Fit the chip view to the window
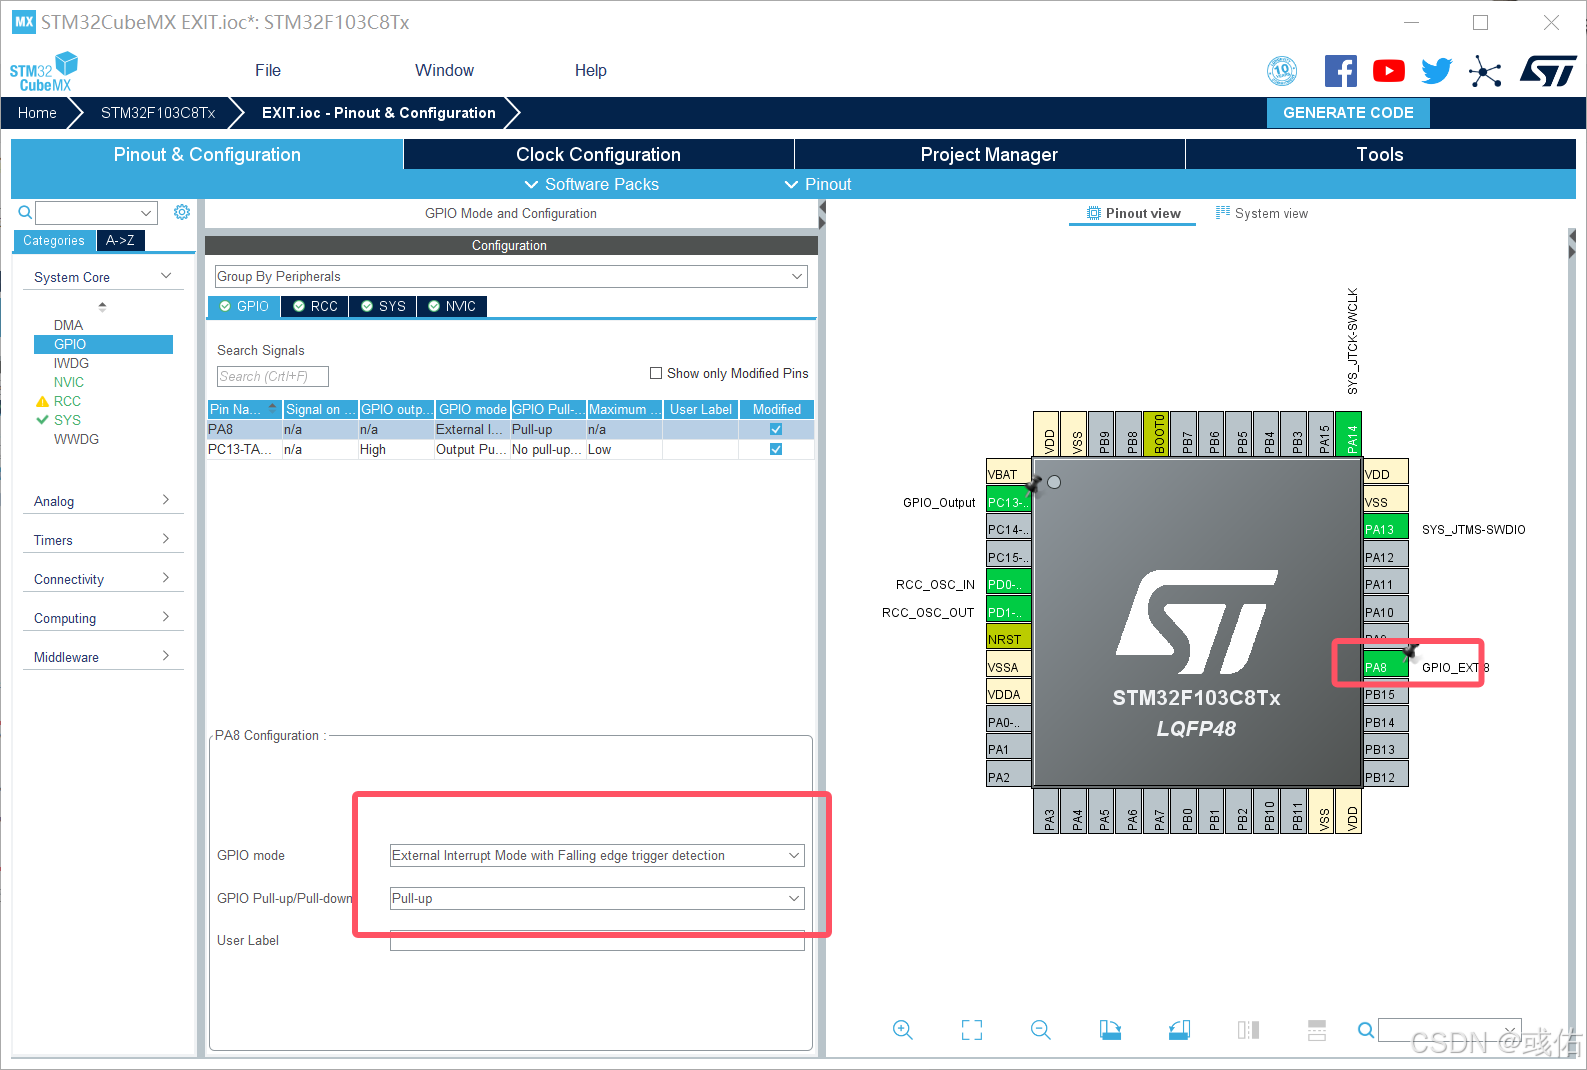 click(971, 1030)
